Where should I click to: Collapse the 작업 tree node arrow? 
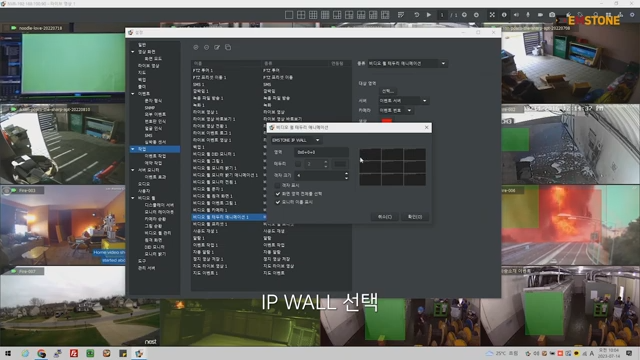[133, 149]
